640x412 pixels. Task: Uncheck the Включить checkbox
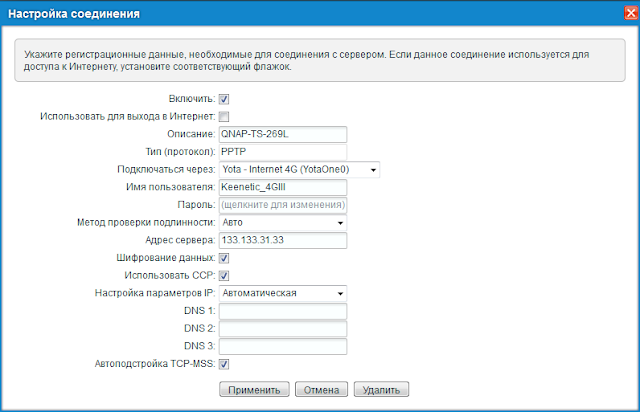pyautogui.click(x=224, y=99)
